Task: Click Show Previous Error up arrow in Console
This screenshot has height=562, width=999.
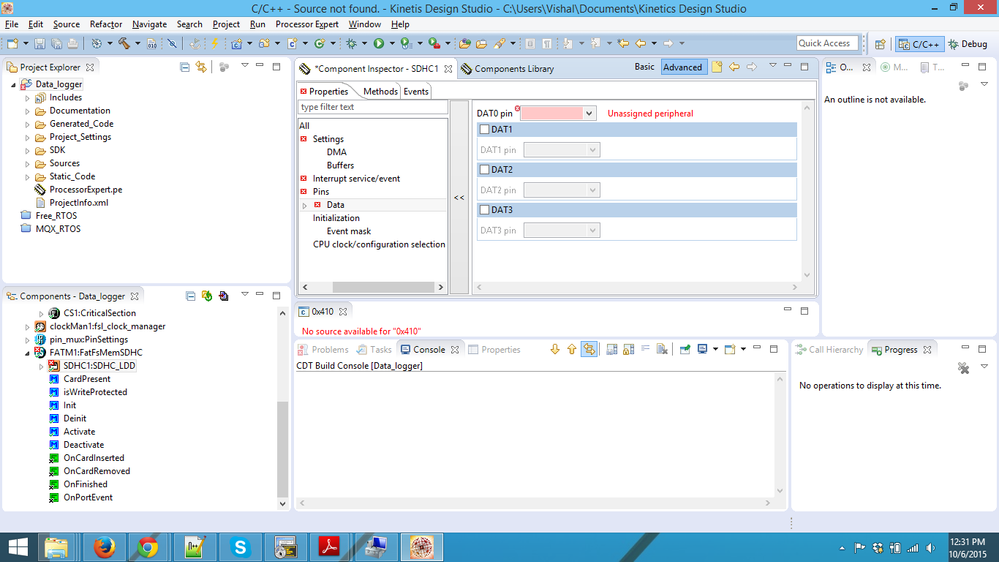Action: pyautogui.click(x=571, y=349)
